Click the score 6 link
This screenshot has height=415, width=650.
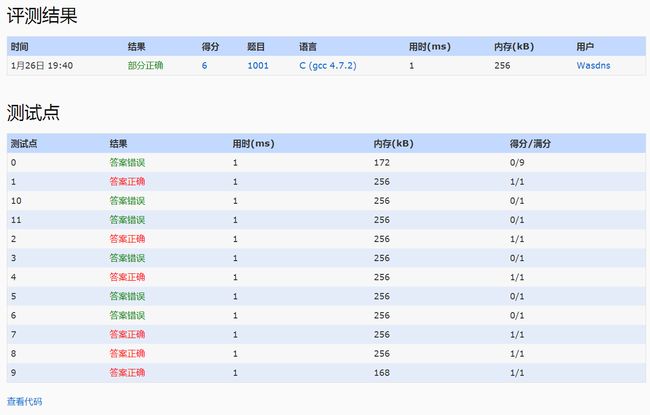(204, 66)
